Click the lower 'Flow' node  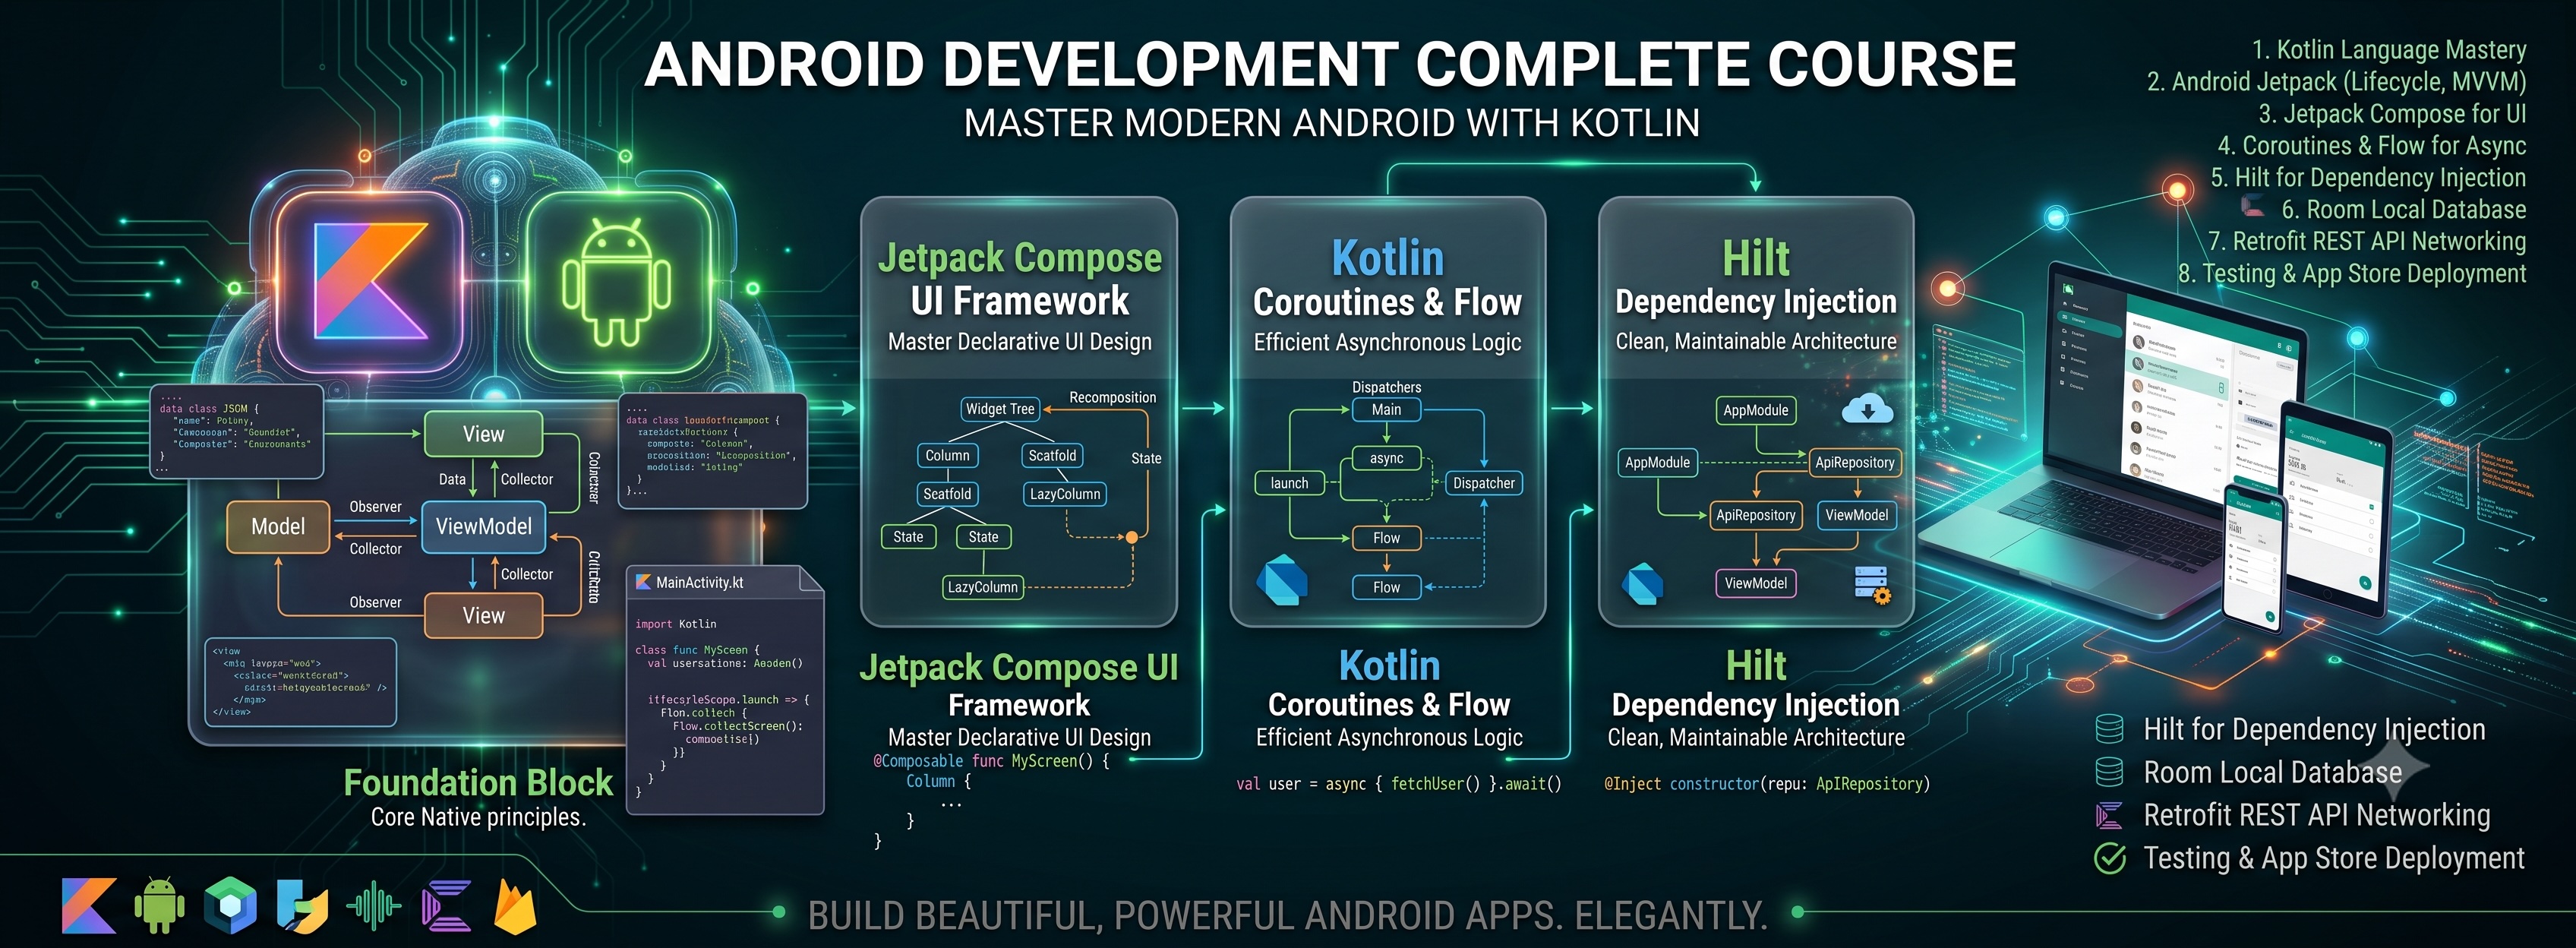(x=1386, y=587)
